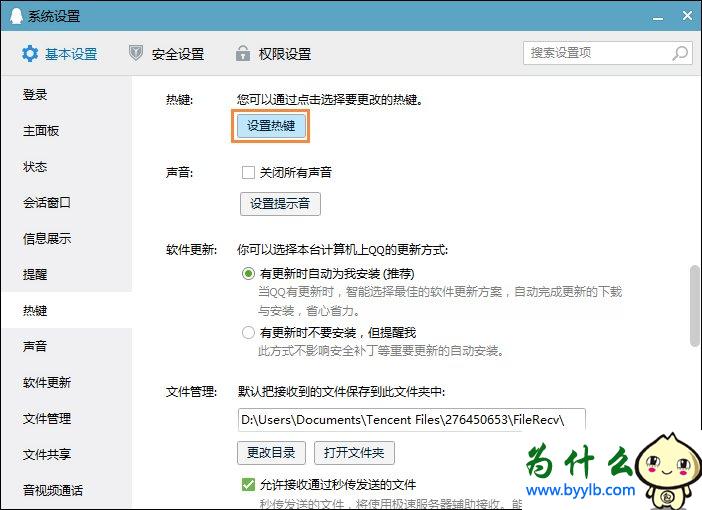Click the 热键: section label in content

coord(179,99)
